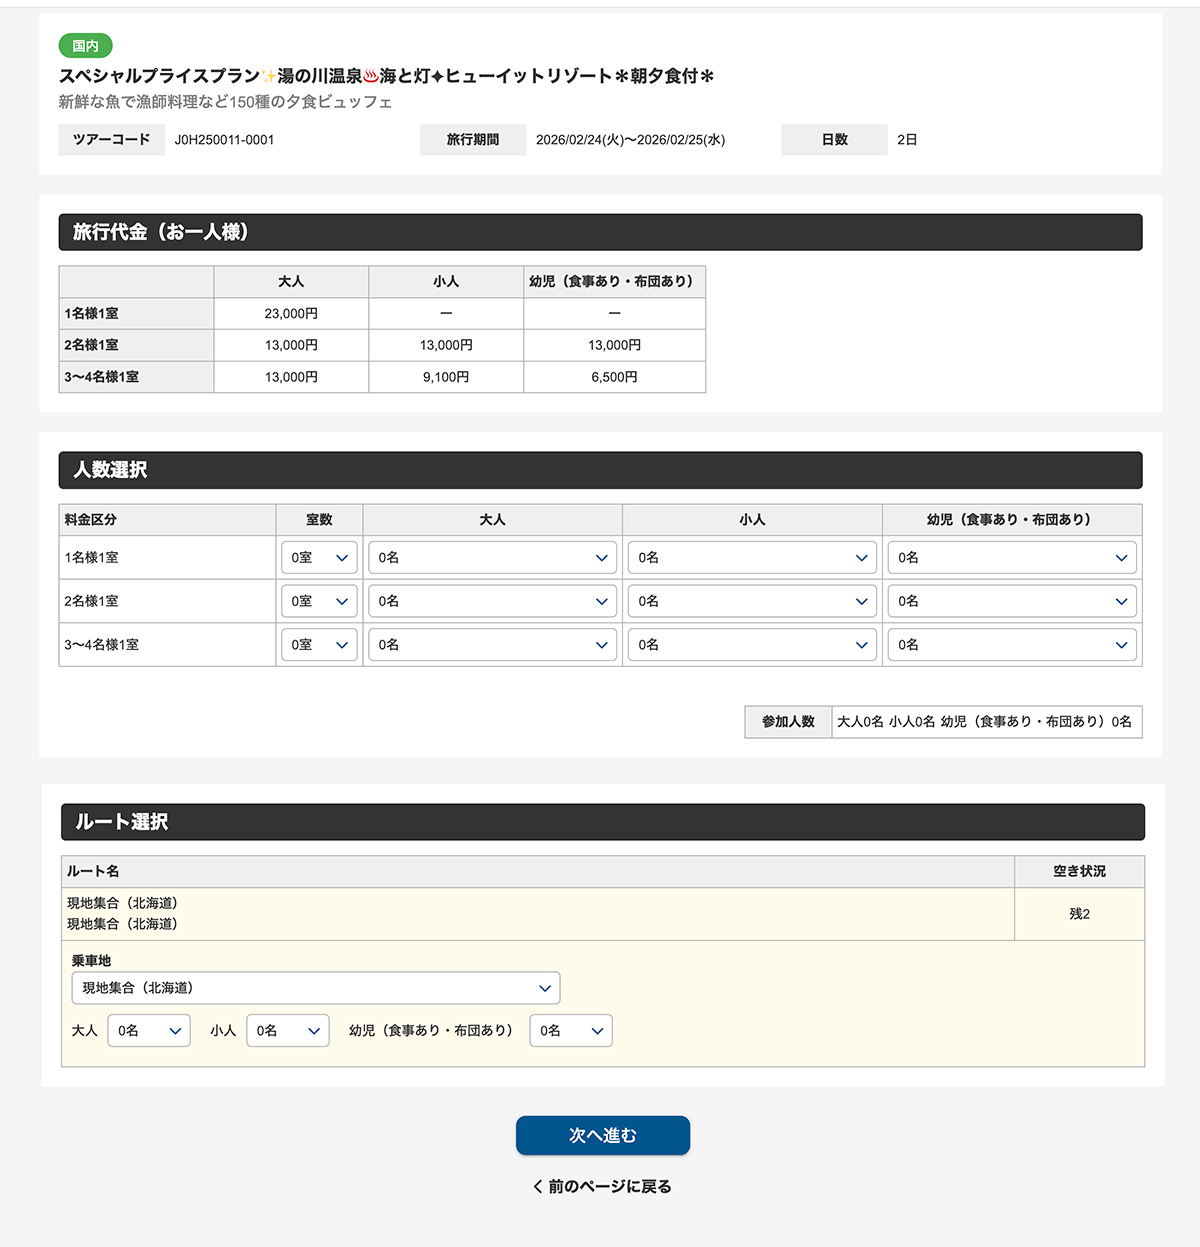Open the 大人 dropdown for 1名様1室

[x=492, y=557]
